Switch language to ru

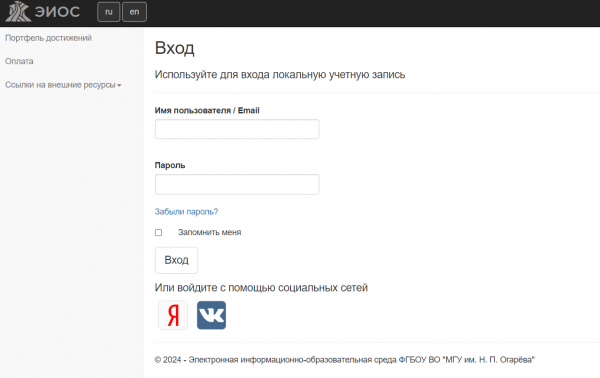point(109,12)
